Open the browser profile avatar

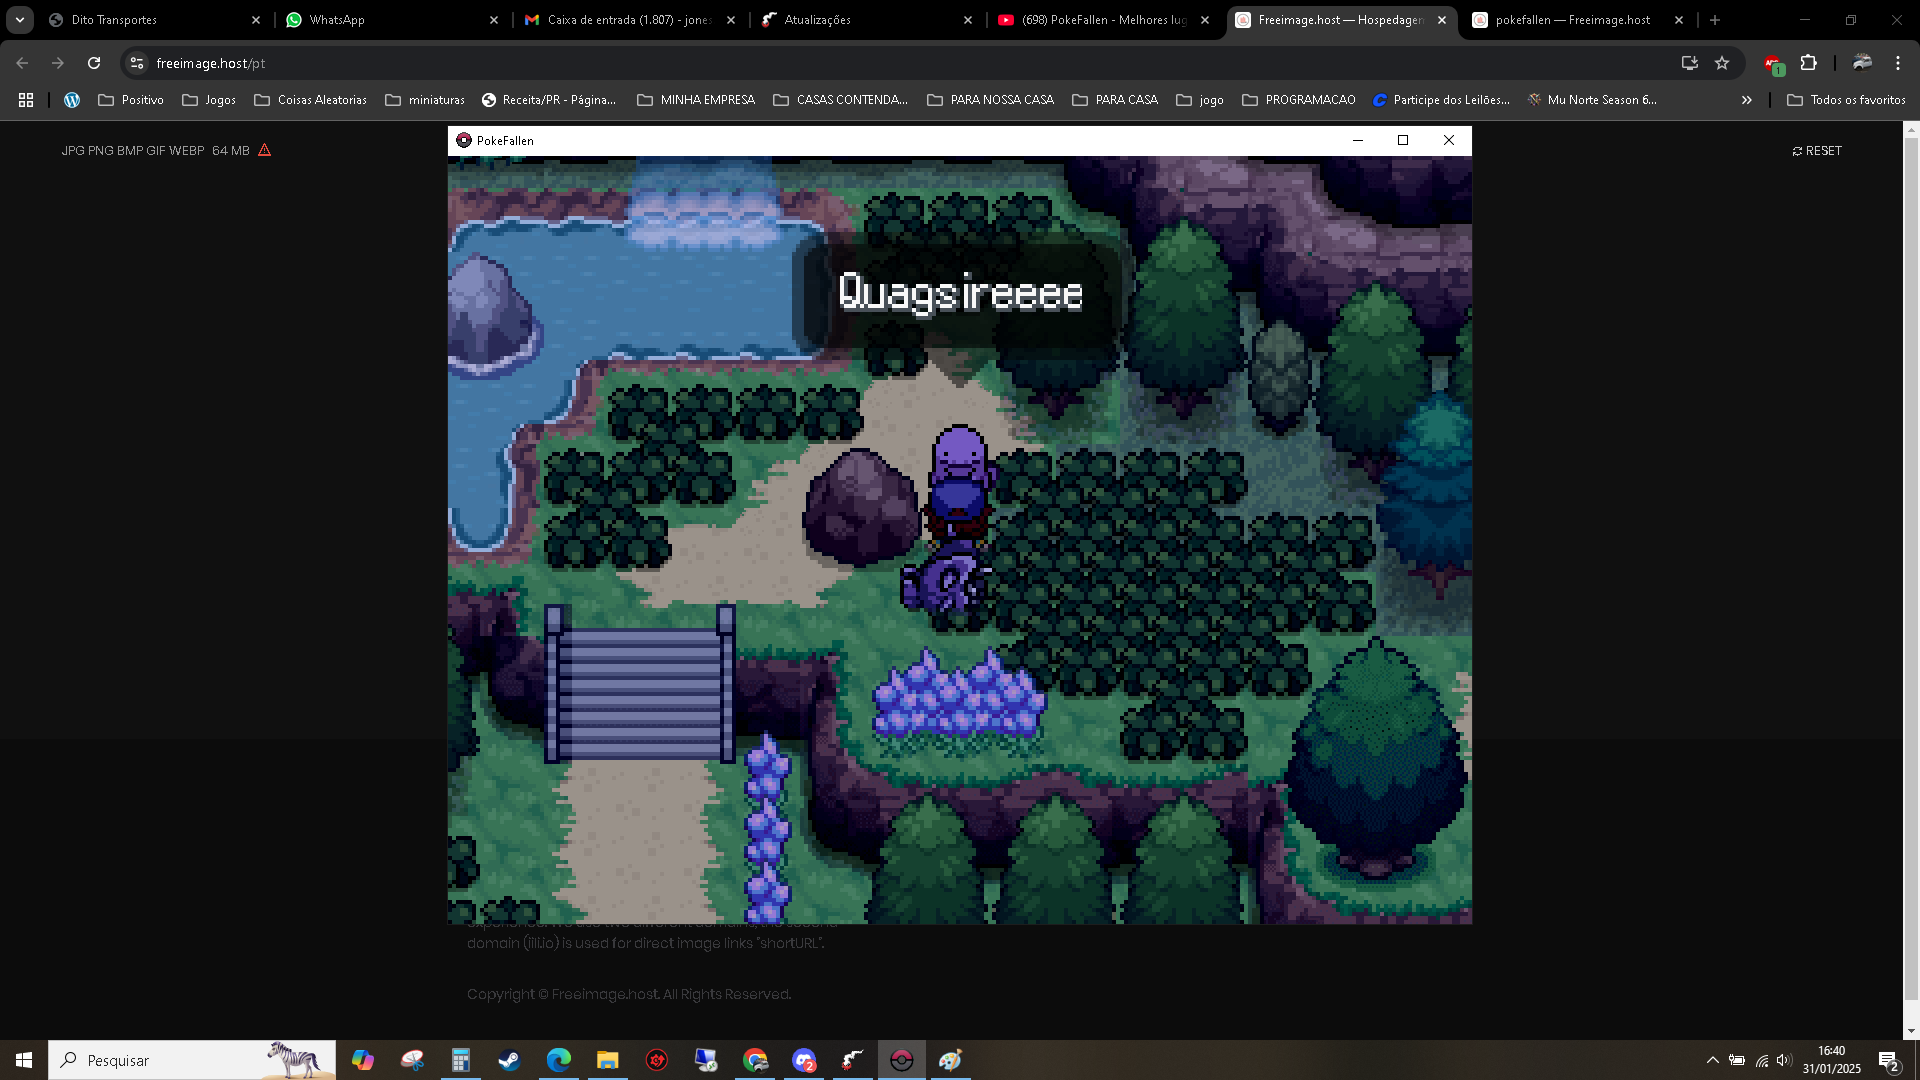pos(1862,63)
